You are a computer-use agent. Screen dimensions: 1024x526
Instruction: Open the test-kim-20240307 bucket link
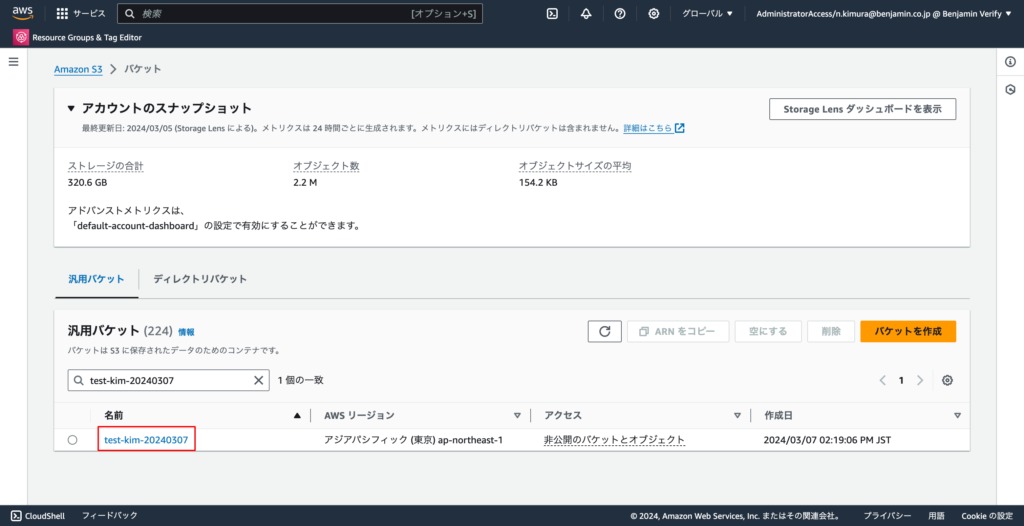[146, 440]
